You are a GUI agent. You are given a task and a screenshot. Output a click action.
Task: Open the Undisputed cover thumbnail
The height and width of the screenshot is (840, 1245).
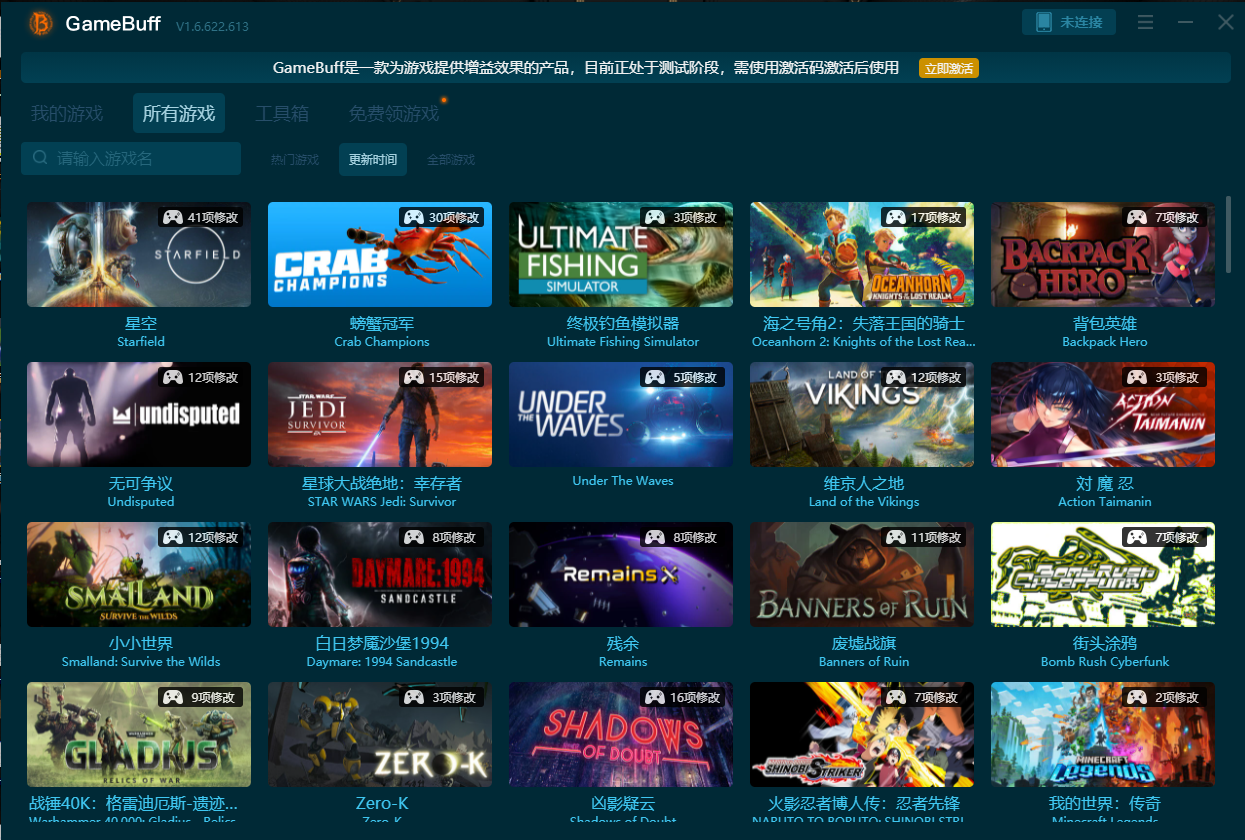click(x=139, y=415)
